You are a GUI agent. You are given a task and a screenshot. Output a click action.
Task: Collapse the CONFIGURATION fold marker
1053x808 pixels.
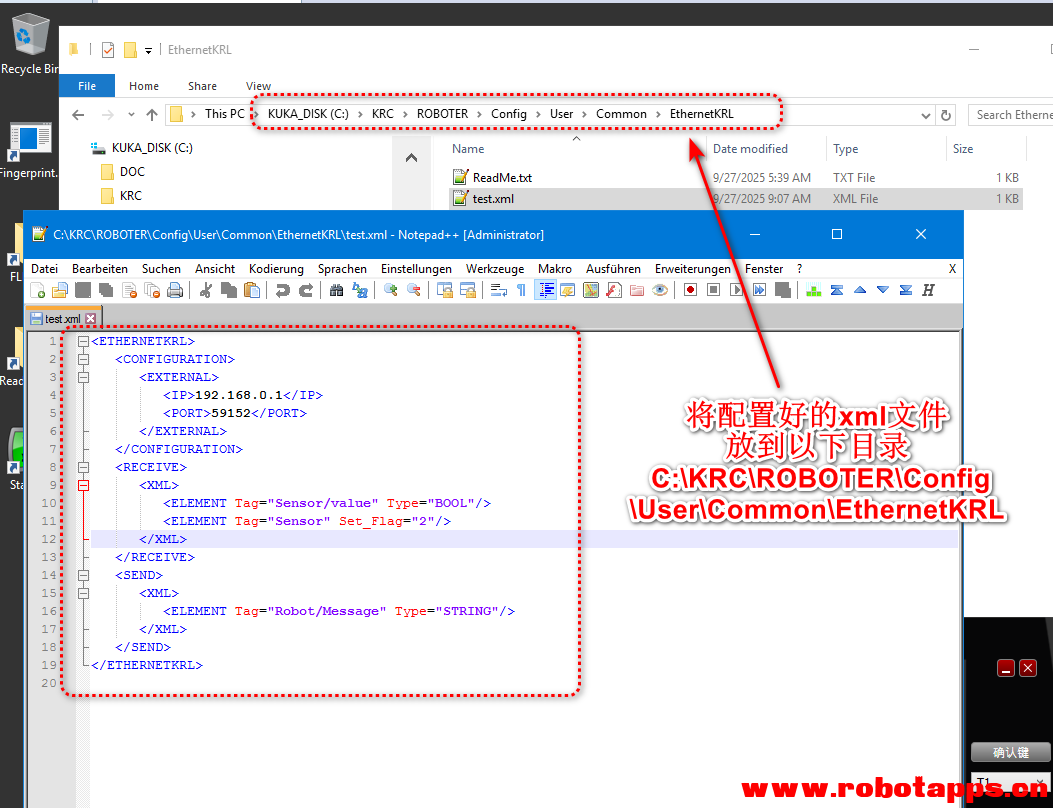pos(84,359)
